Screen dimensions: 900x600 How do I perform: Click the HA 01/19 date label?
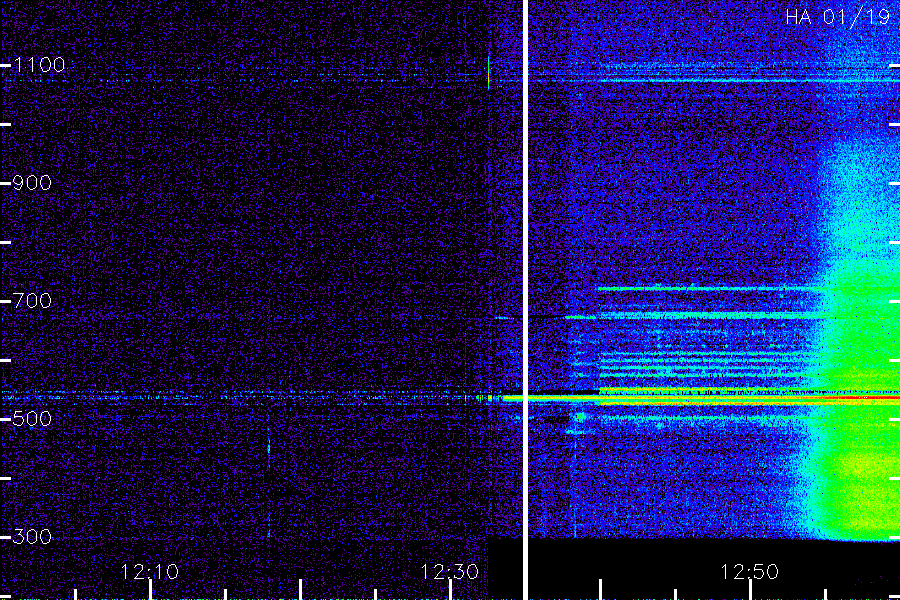(x=837, y=17)
